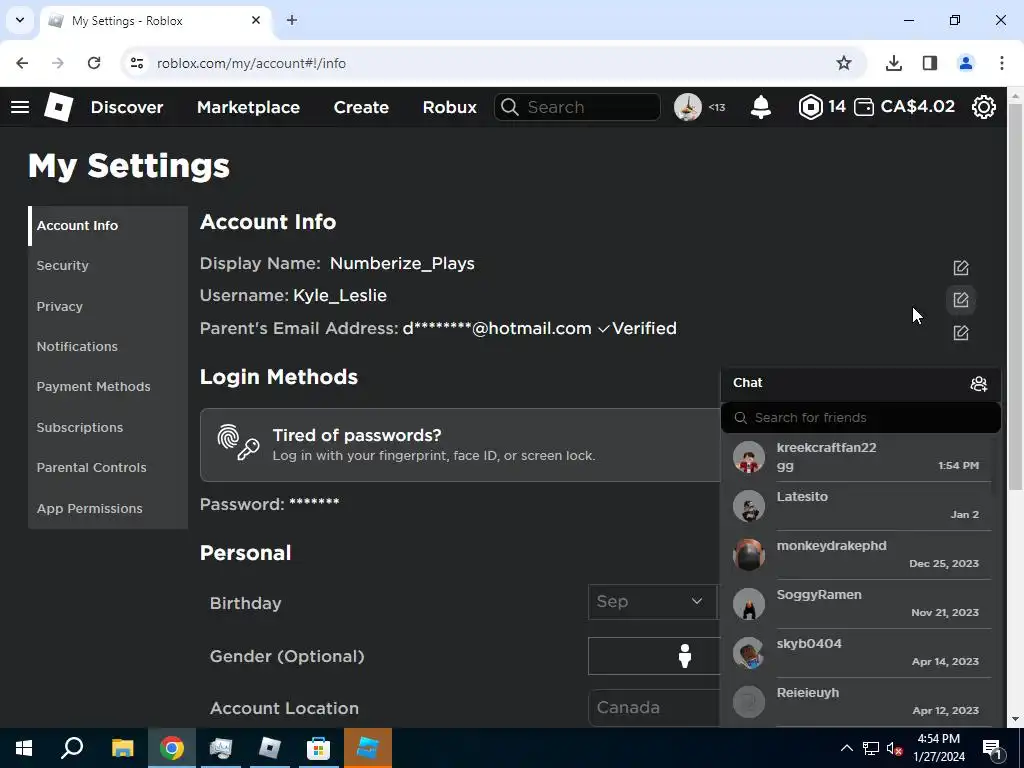Image resolution: width=1024 pixels, height=768 pixels.
Task: Open Chrome downloads icon
Action: pyautogui.click(x=893, y=63)
